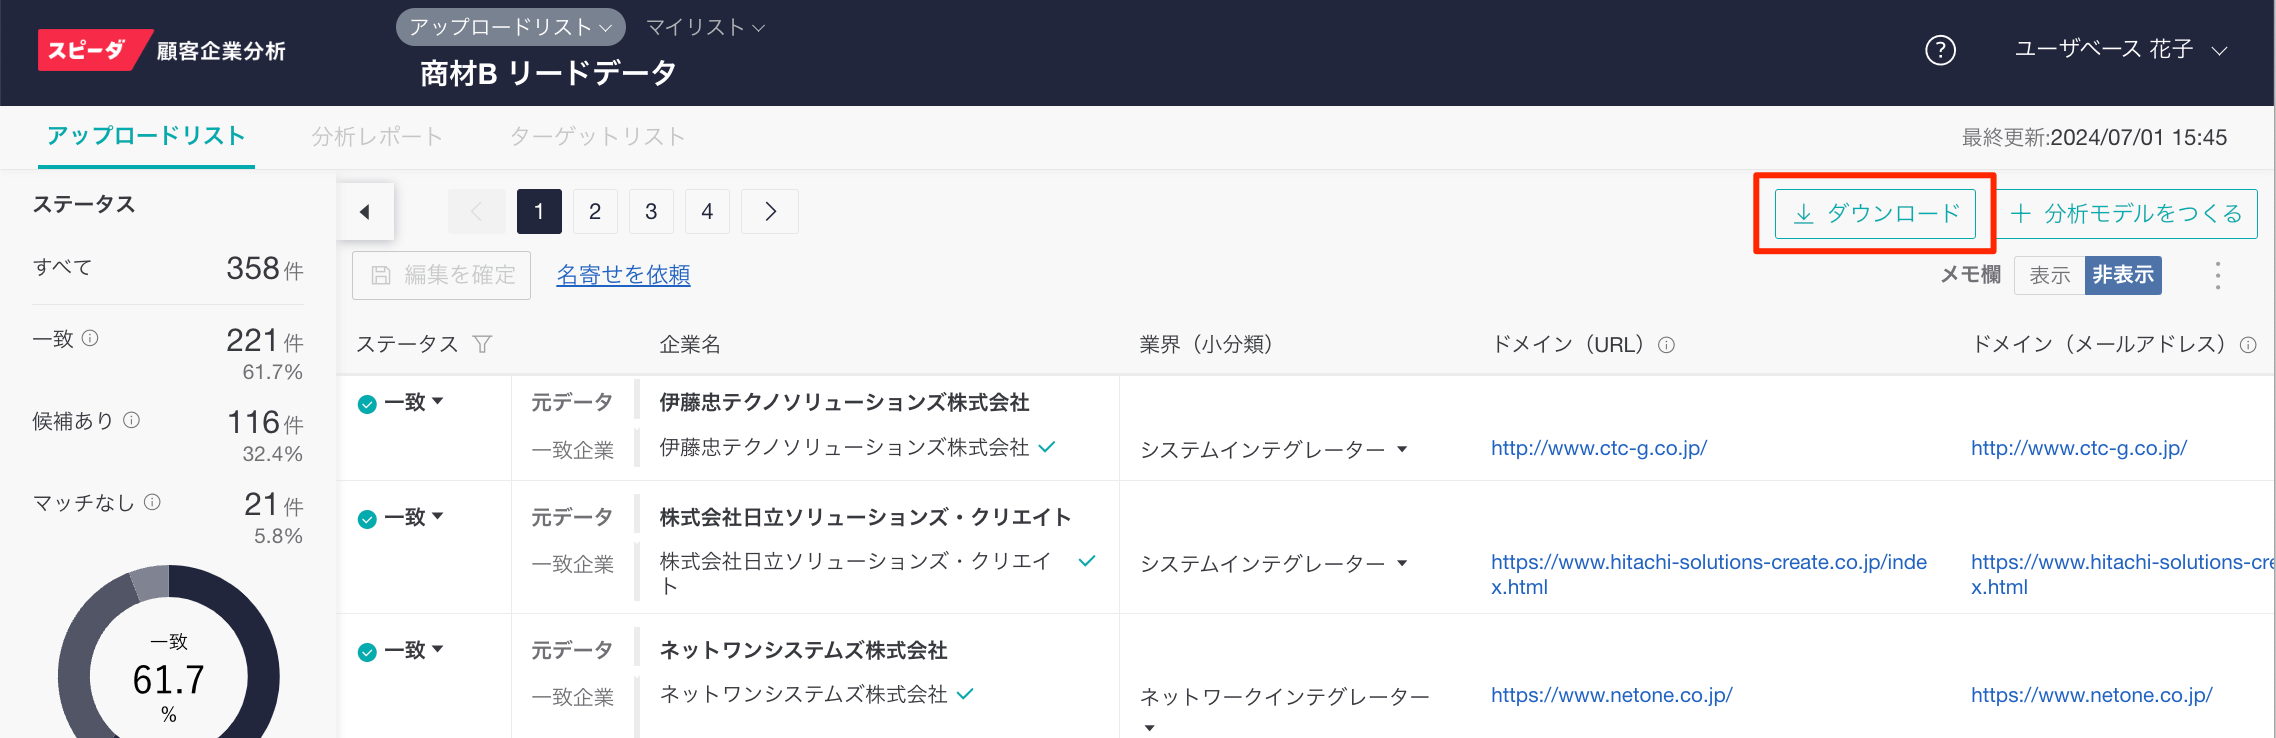Click info icon next to ドメイン（URL） header

tap(1666, 345)
